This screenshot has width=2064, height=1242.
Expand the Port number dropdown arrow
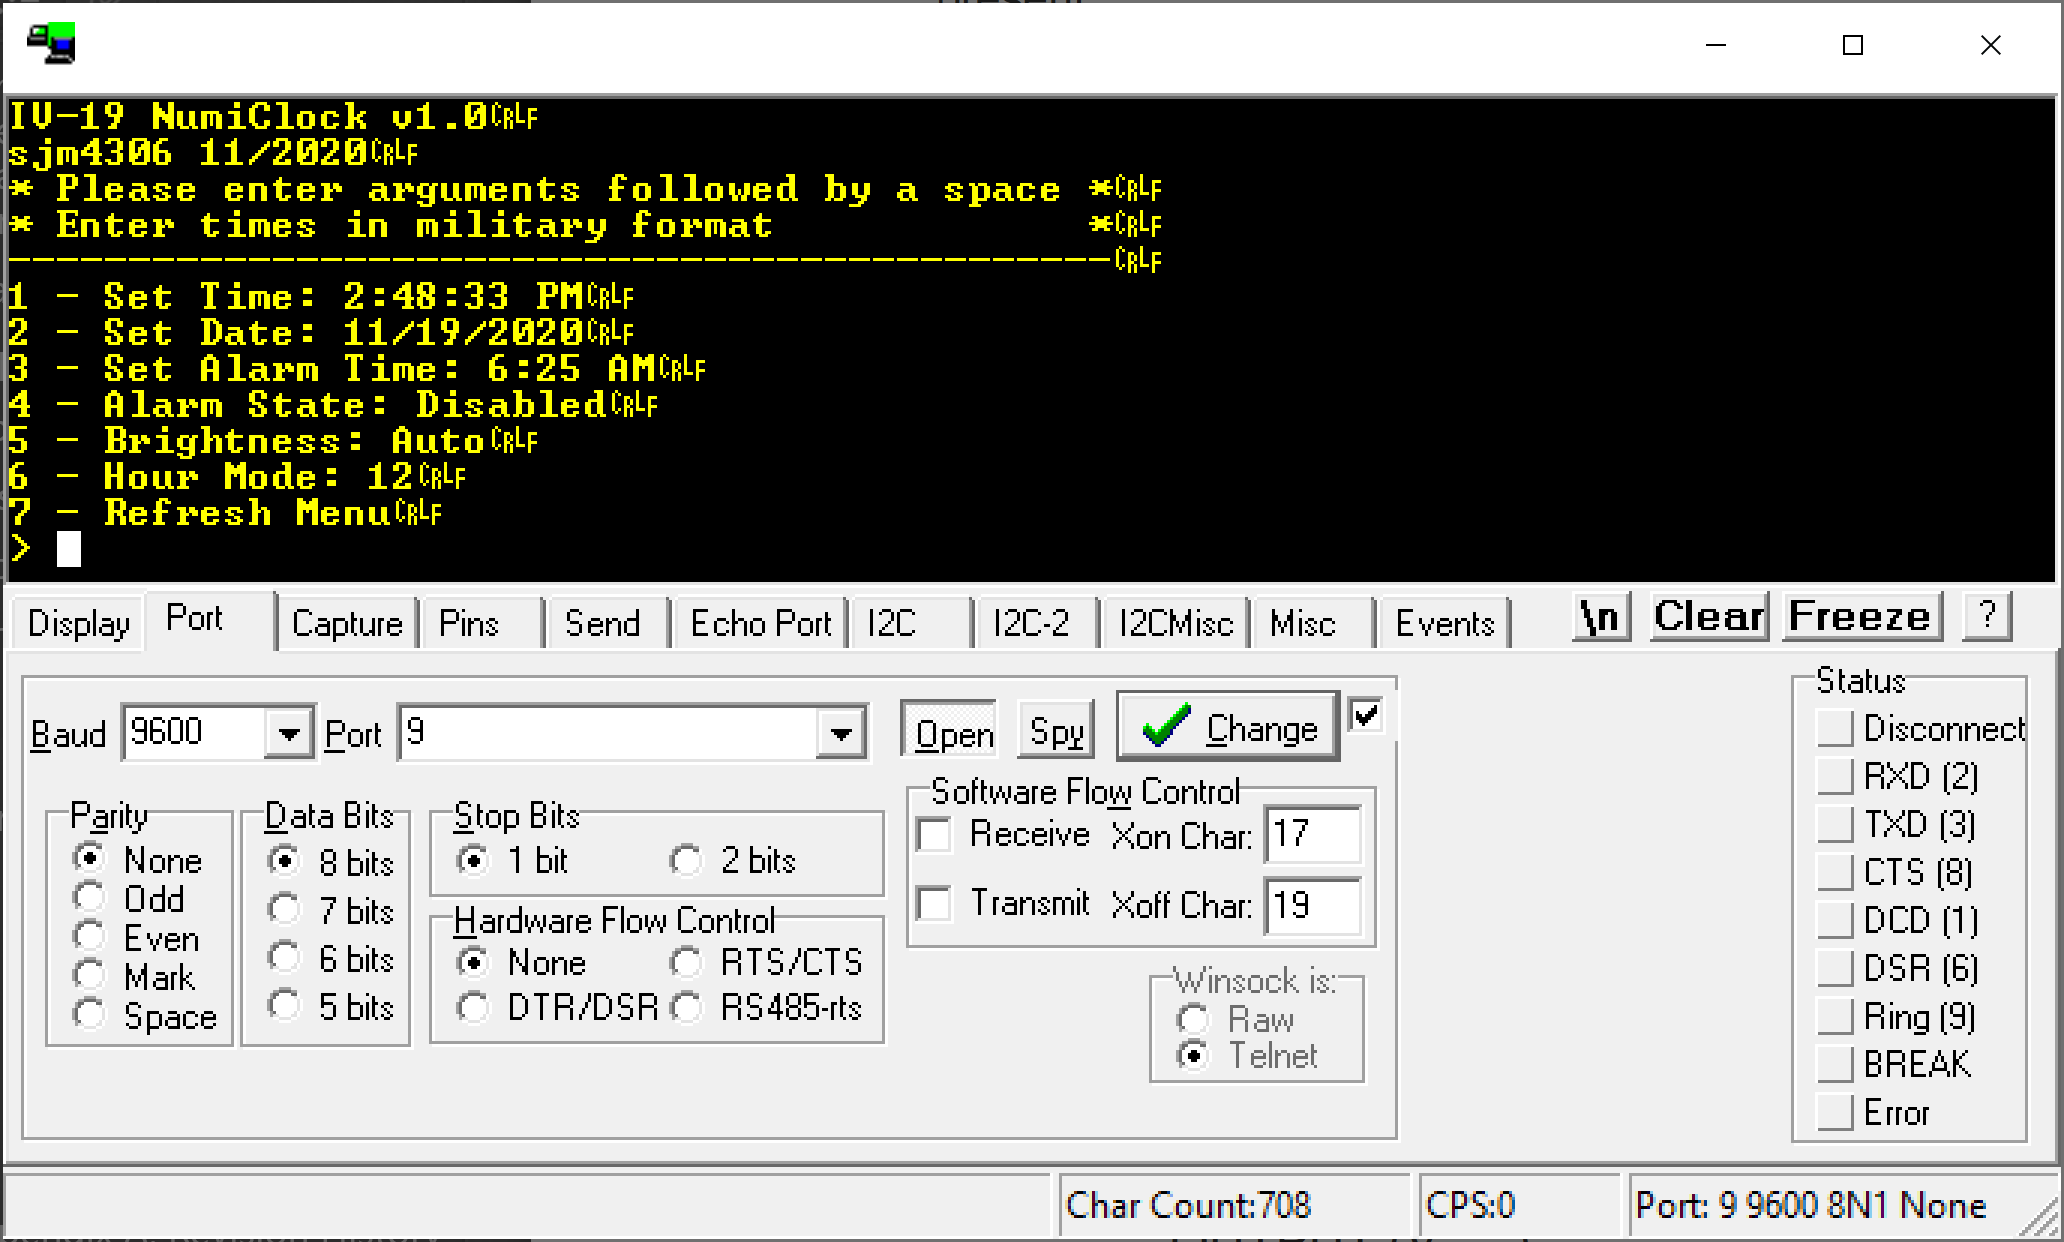(x=841, y=733)
